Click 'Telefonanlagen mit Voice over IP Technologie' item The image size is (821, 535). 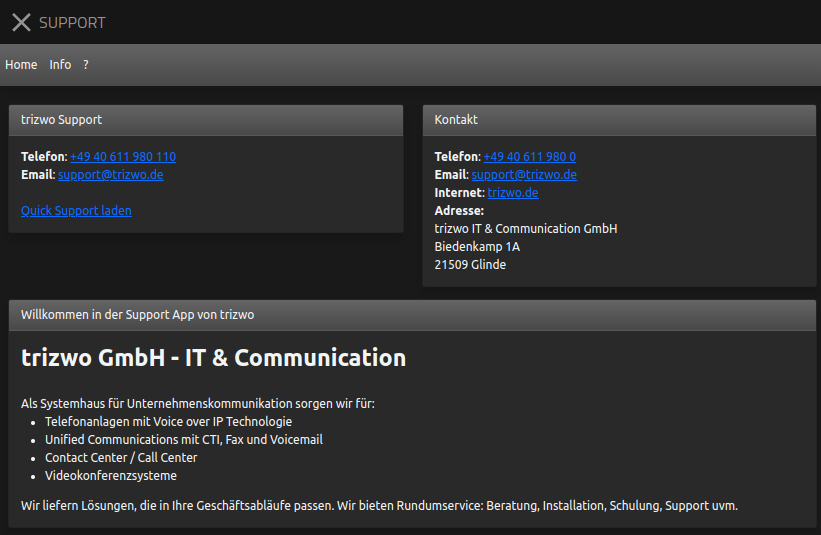point(169,421)
